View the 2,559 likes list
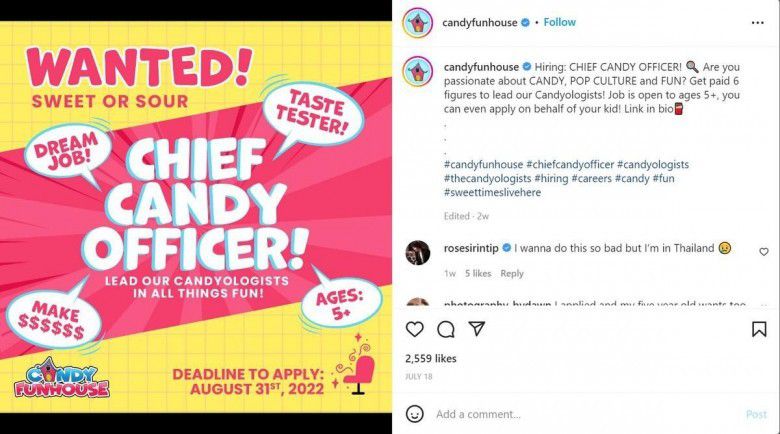 (x=431, y=358)
